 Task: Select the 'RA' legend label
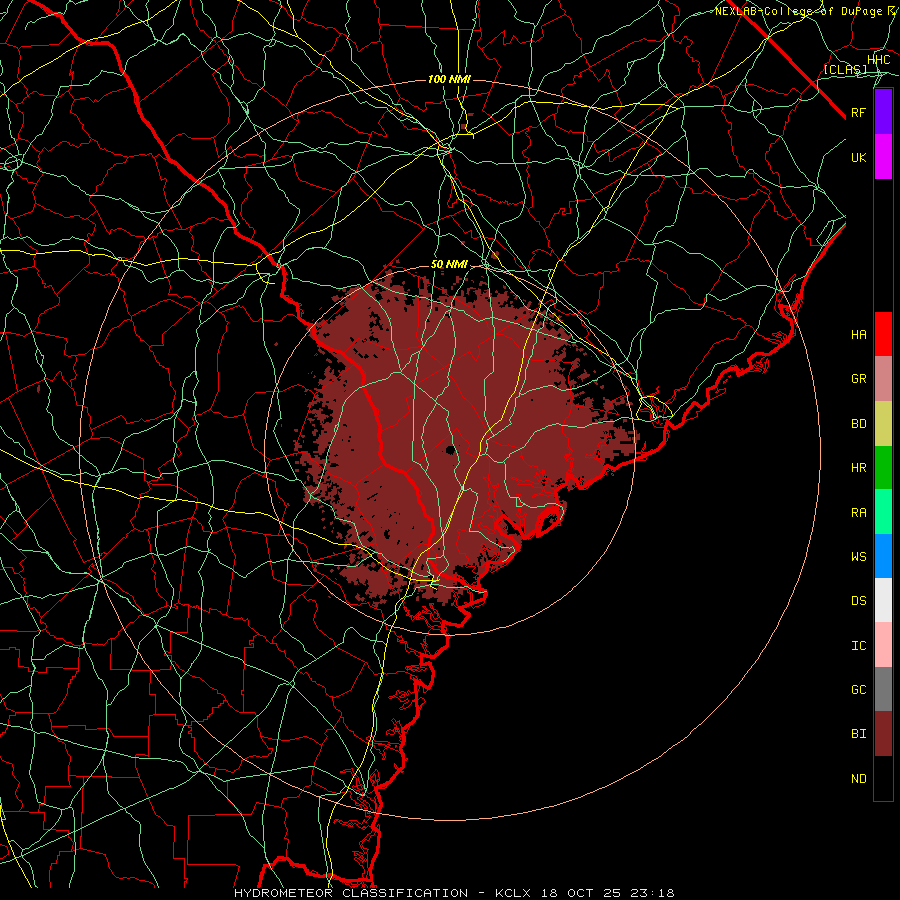pos(858,513)
